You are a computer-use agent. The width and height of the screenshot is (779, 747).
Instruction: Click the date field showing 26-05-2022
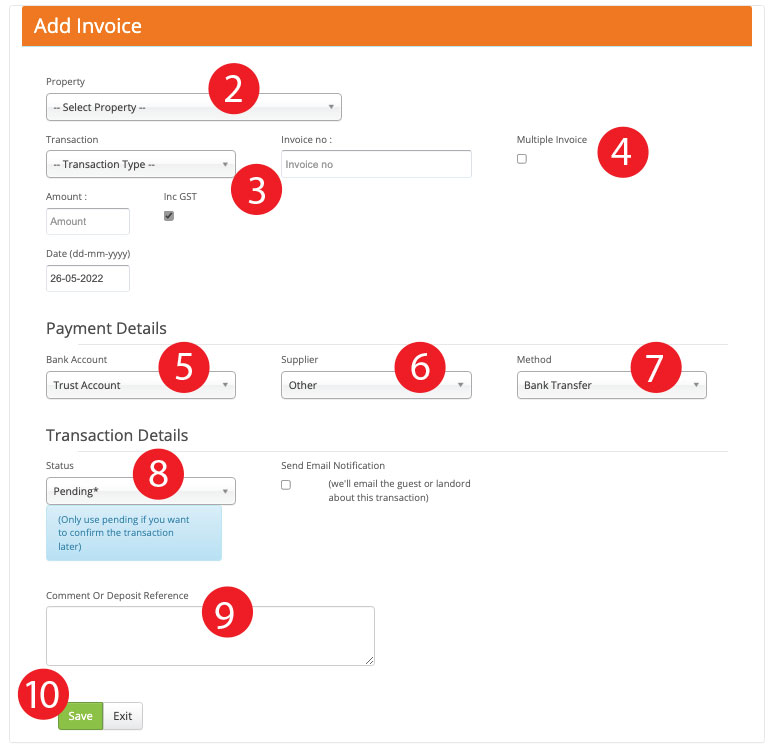pyautogui.click(x=88, y=278)
